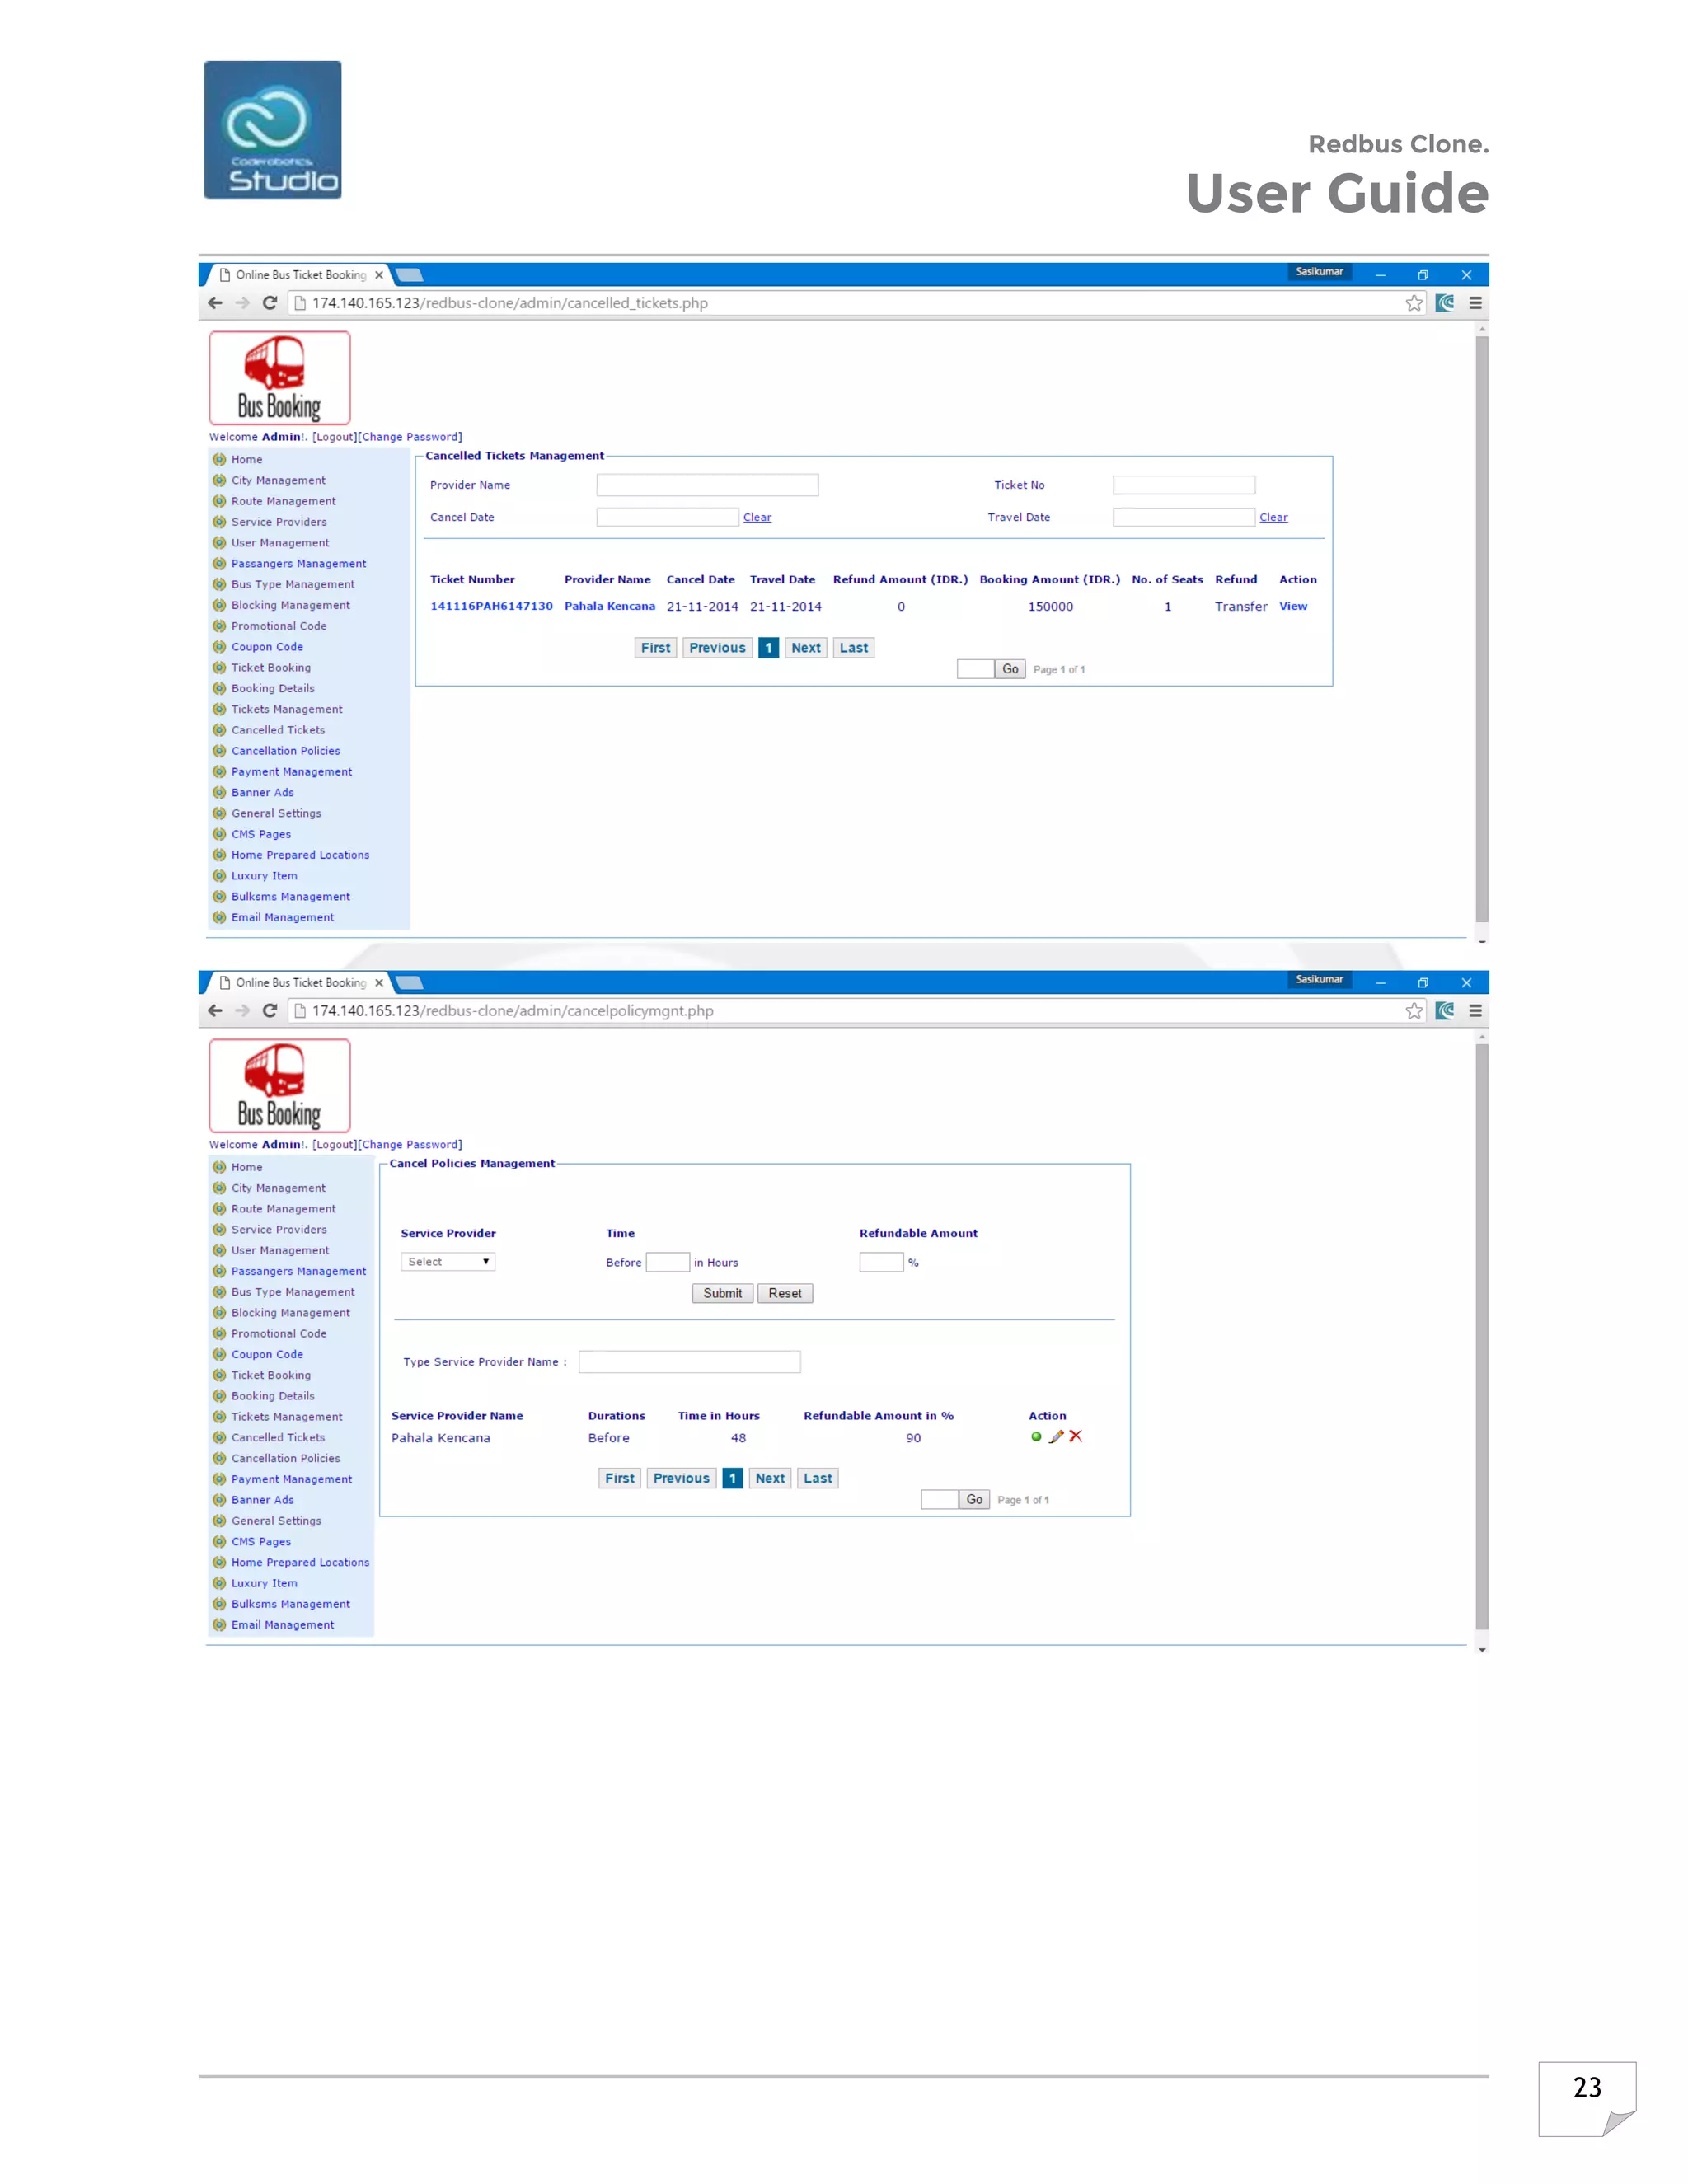Click First in cancelled tickets pagination
Image resolution: width=1688 pixels, height=2184 pixels.
pyautogui.click(x=656, y=648)
